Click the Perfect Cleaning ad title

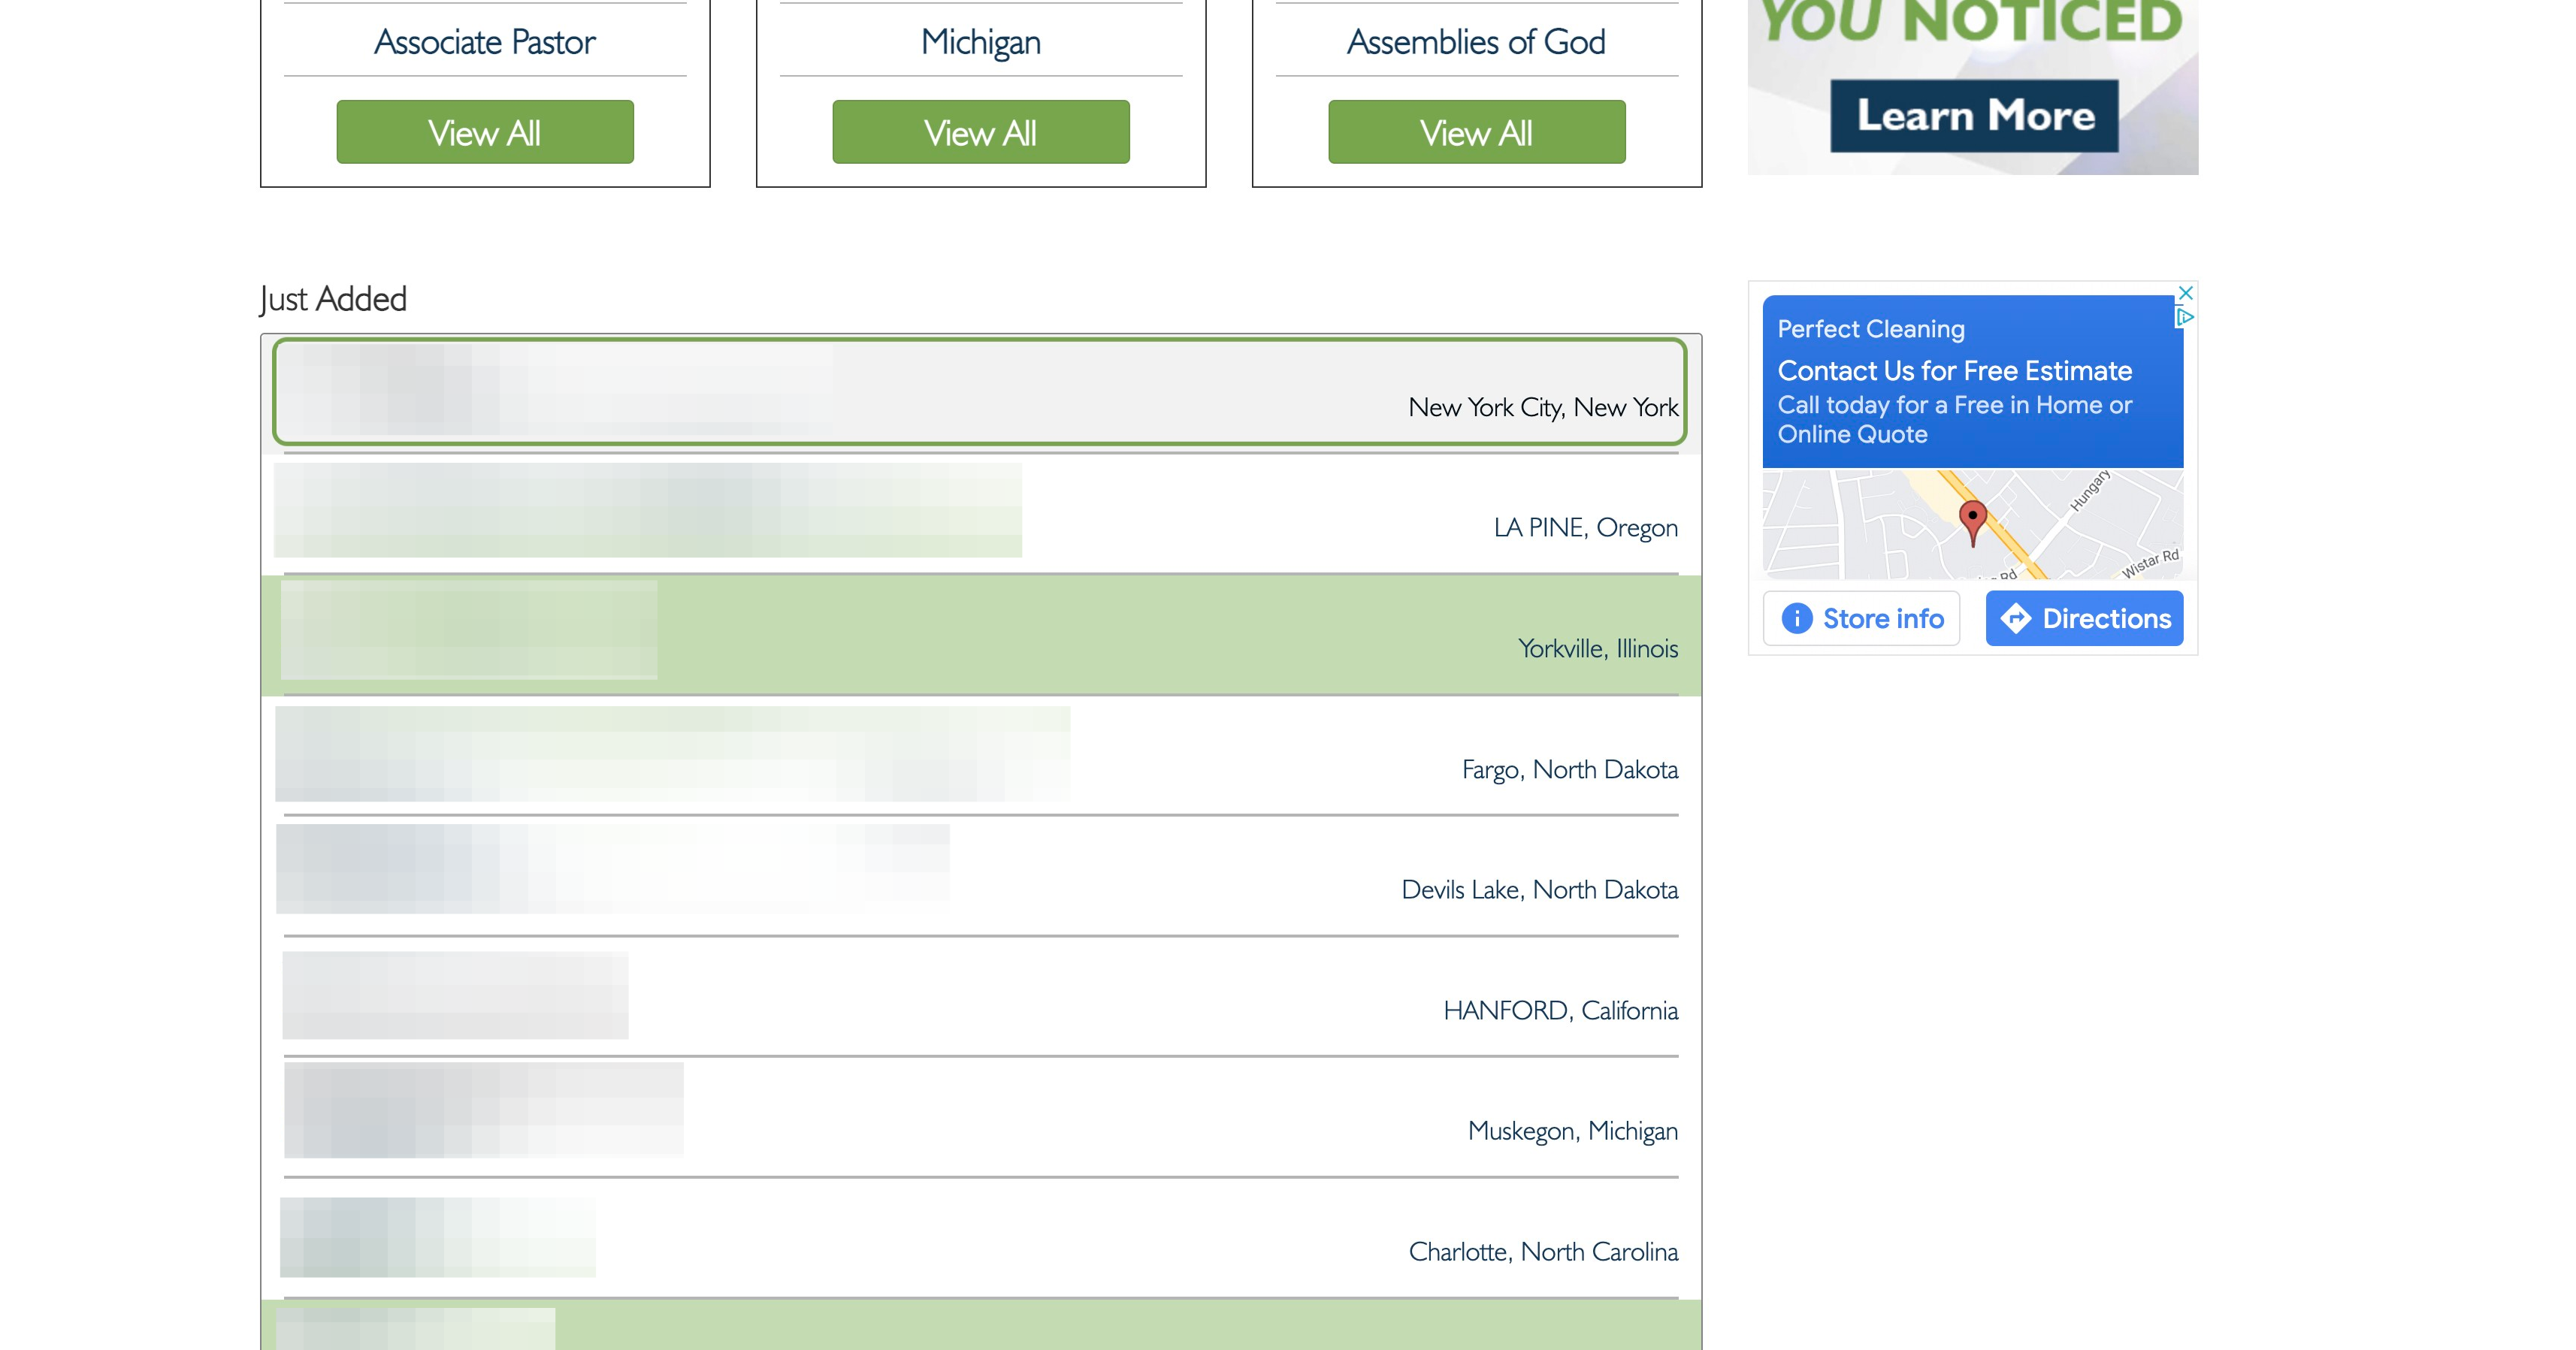coord(1871,329)
